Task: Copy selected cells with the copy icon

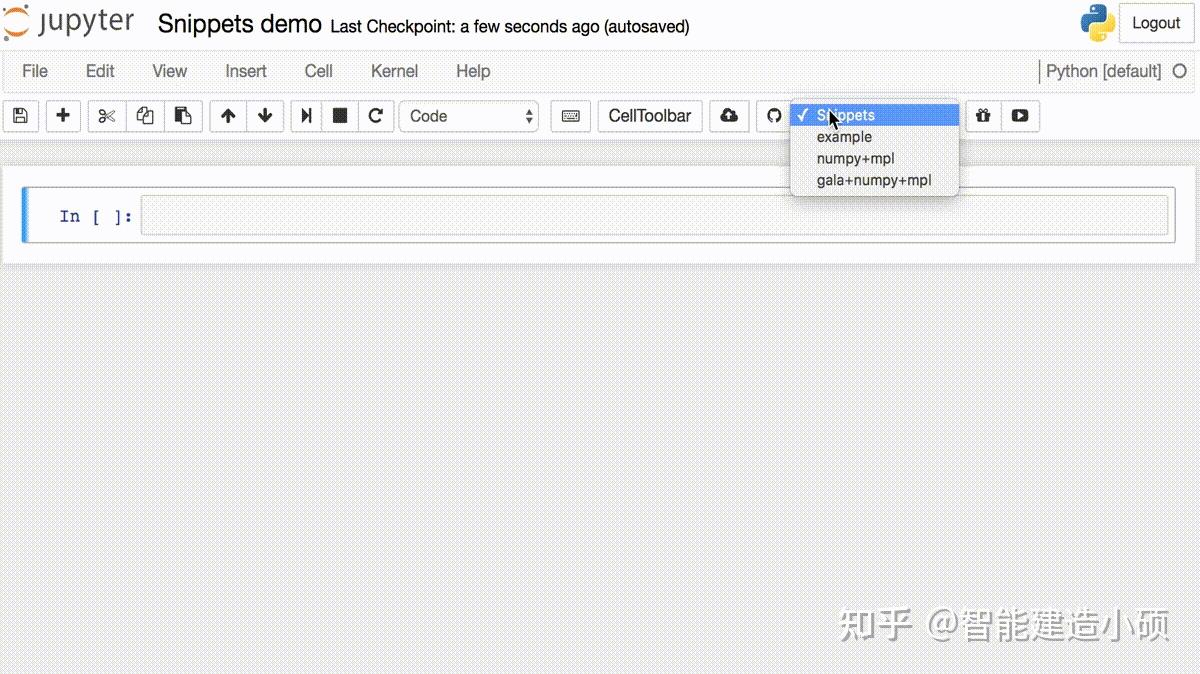Action: click(x=144, y=116)
